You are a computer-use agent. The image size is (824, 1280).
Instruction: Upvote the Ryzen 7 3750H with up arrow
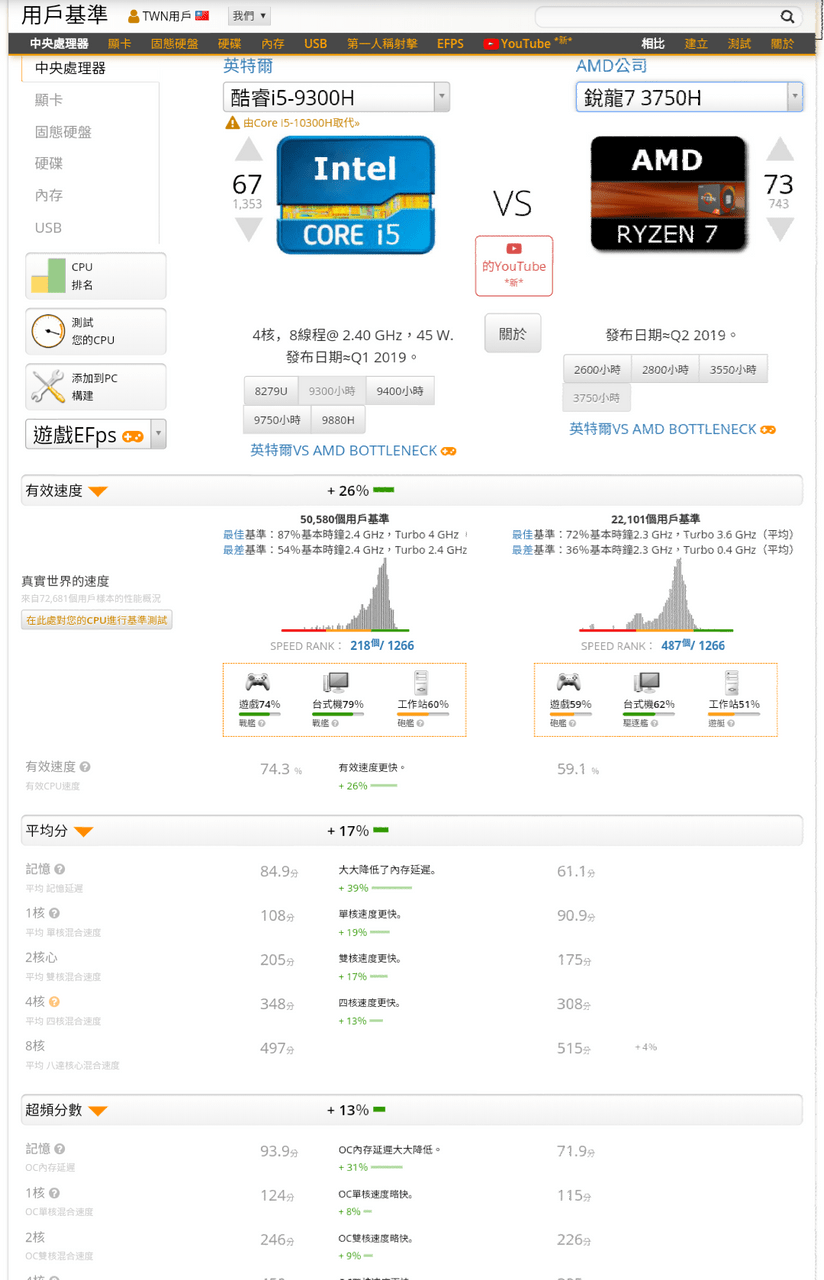pyautogui.click(x=780, y=149)
